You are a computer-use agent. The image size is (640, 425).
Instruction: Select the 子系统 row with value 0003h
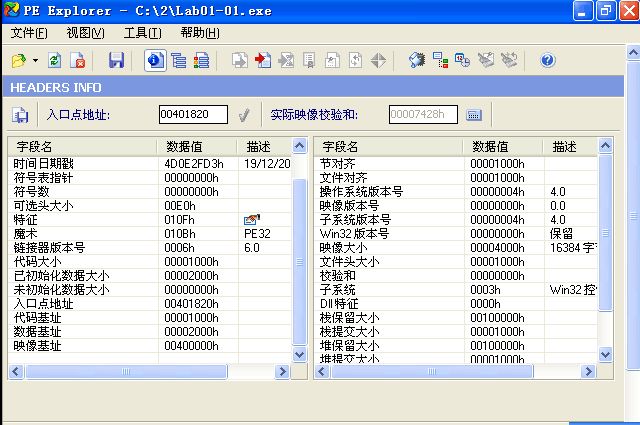(x=456, y=289)
